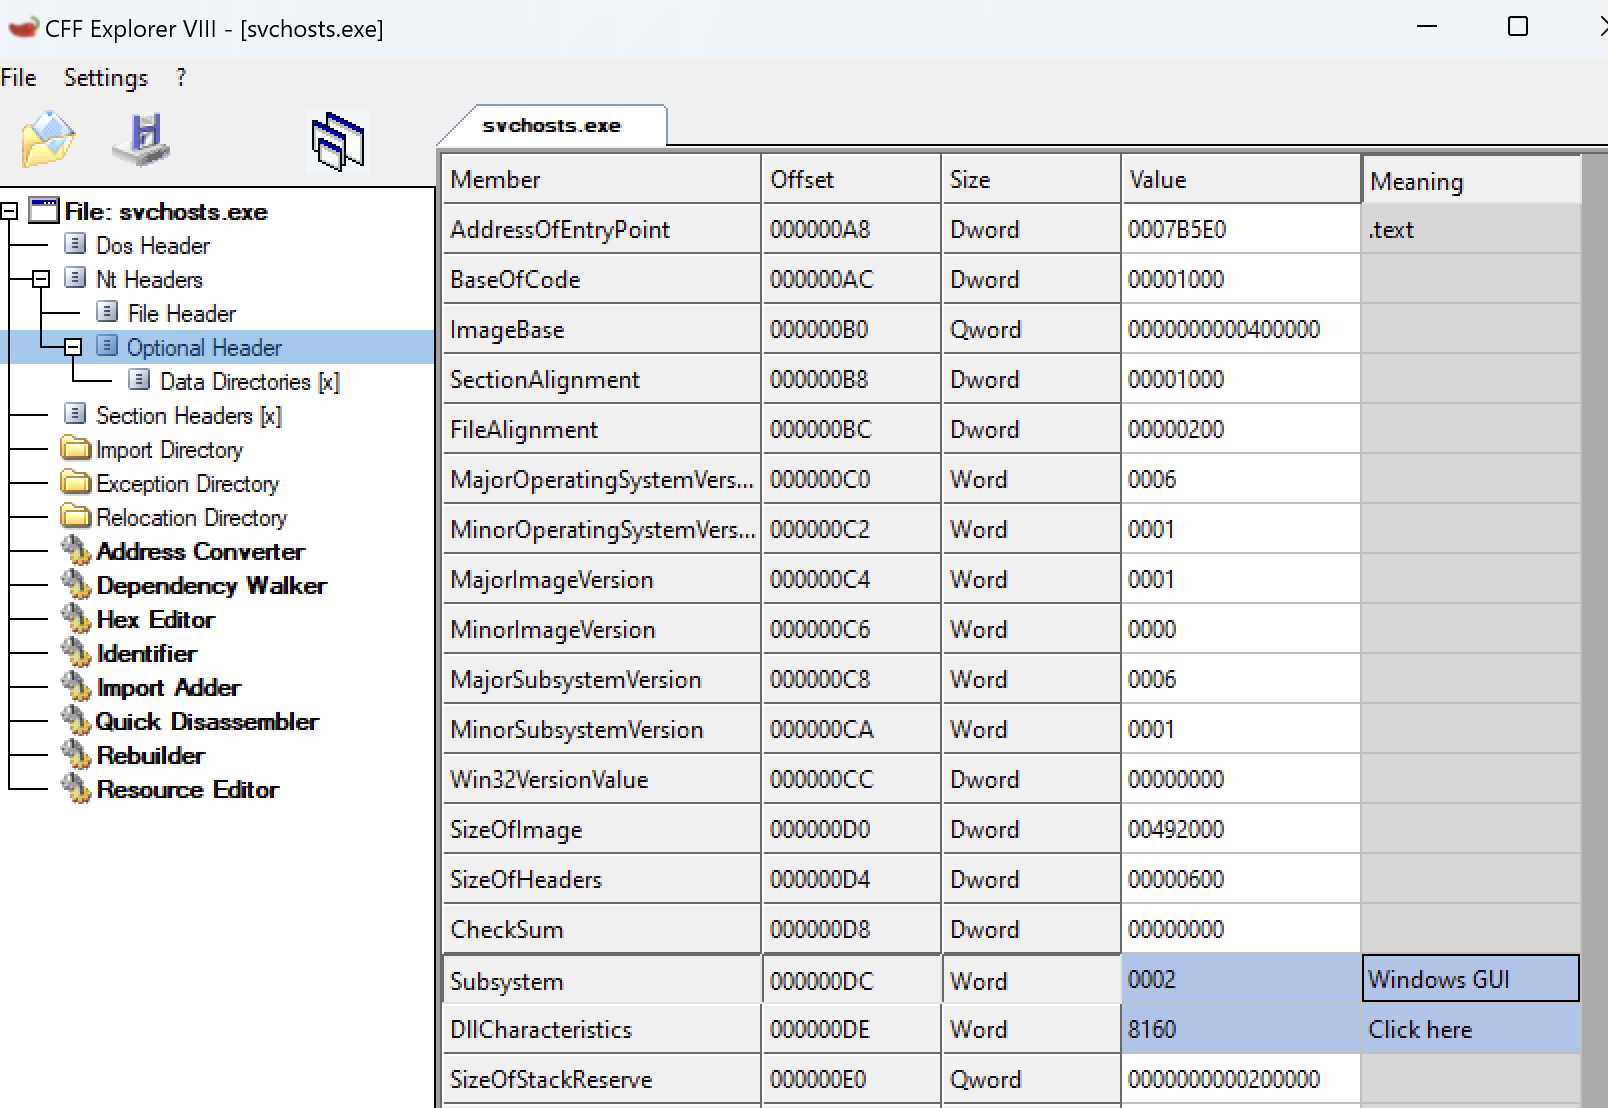Click the Resource Editor gear icon
1608x1108 pixels.
75,789
